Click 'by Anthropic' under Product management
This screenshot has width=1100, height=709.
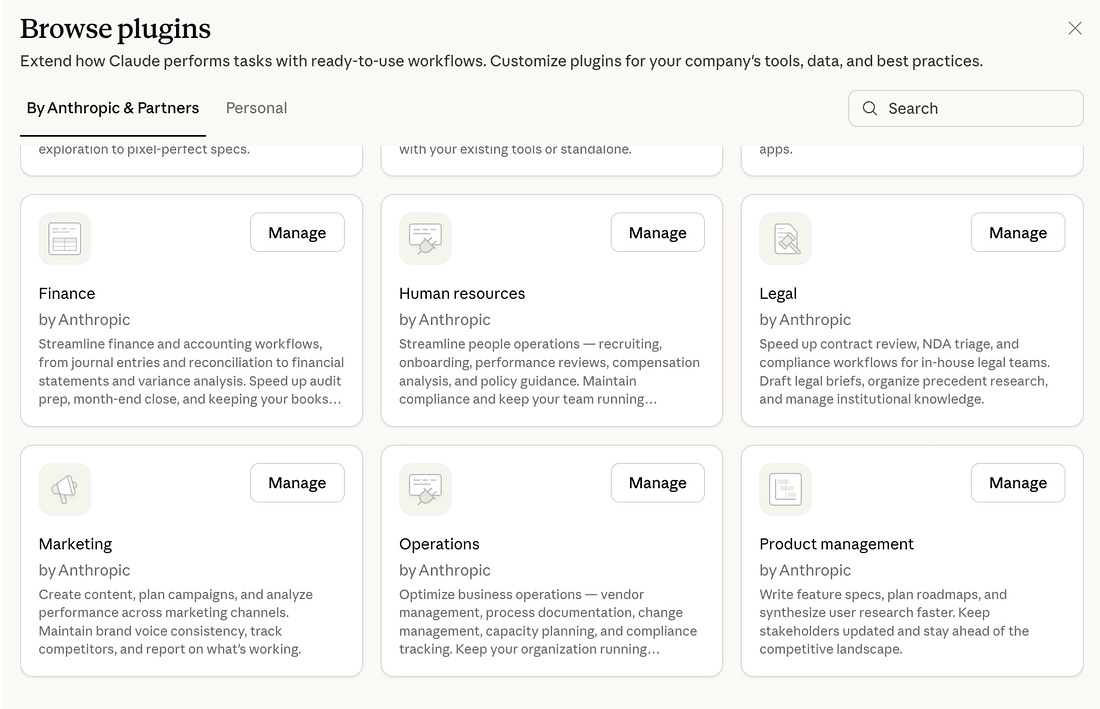[805, 570]
